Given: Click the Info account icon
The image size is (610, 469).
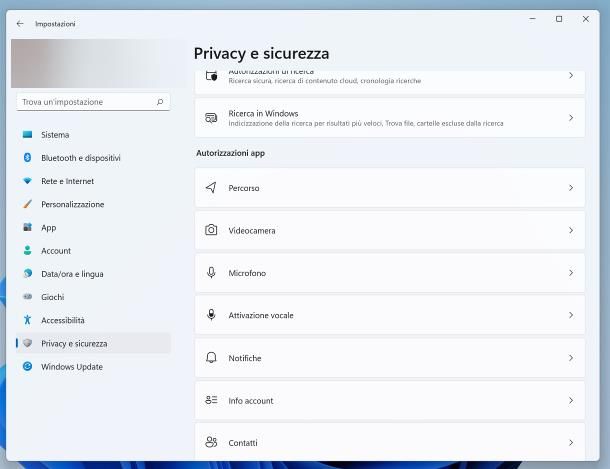Looking at the screenshot, I should [211, 400].
